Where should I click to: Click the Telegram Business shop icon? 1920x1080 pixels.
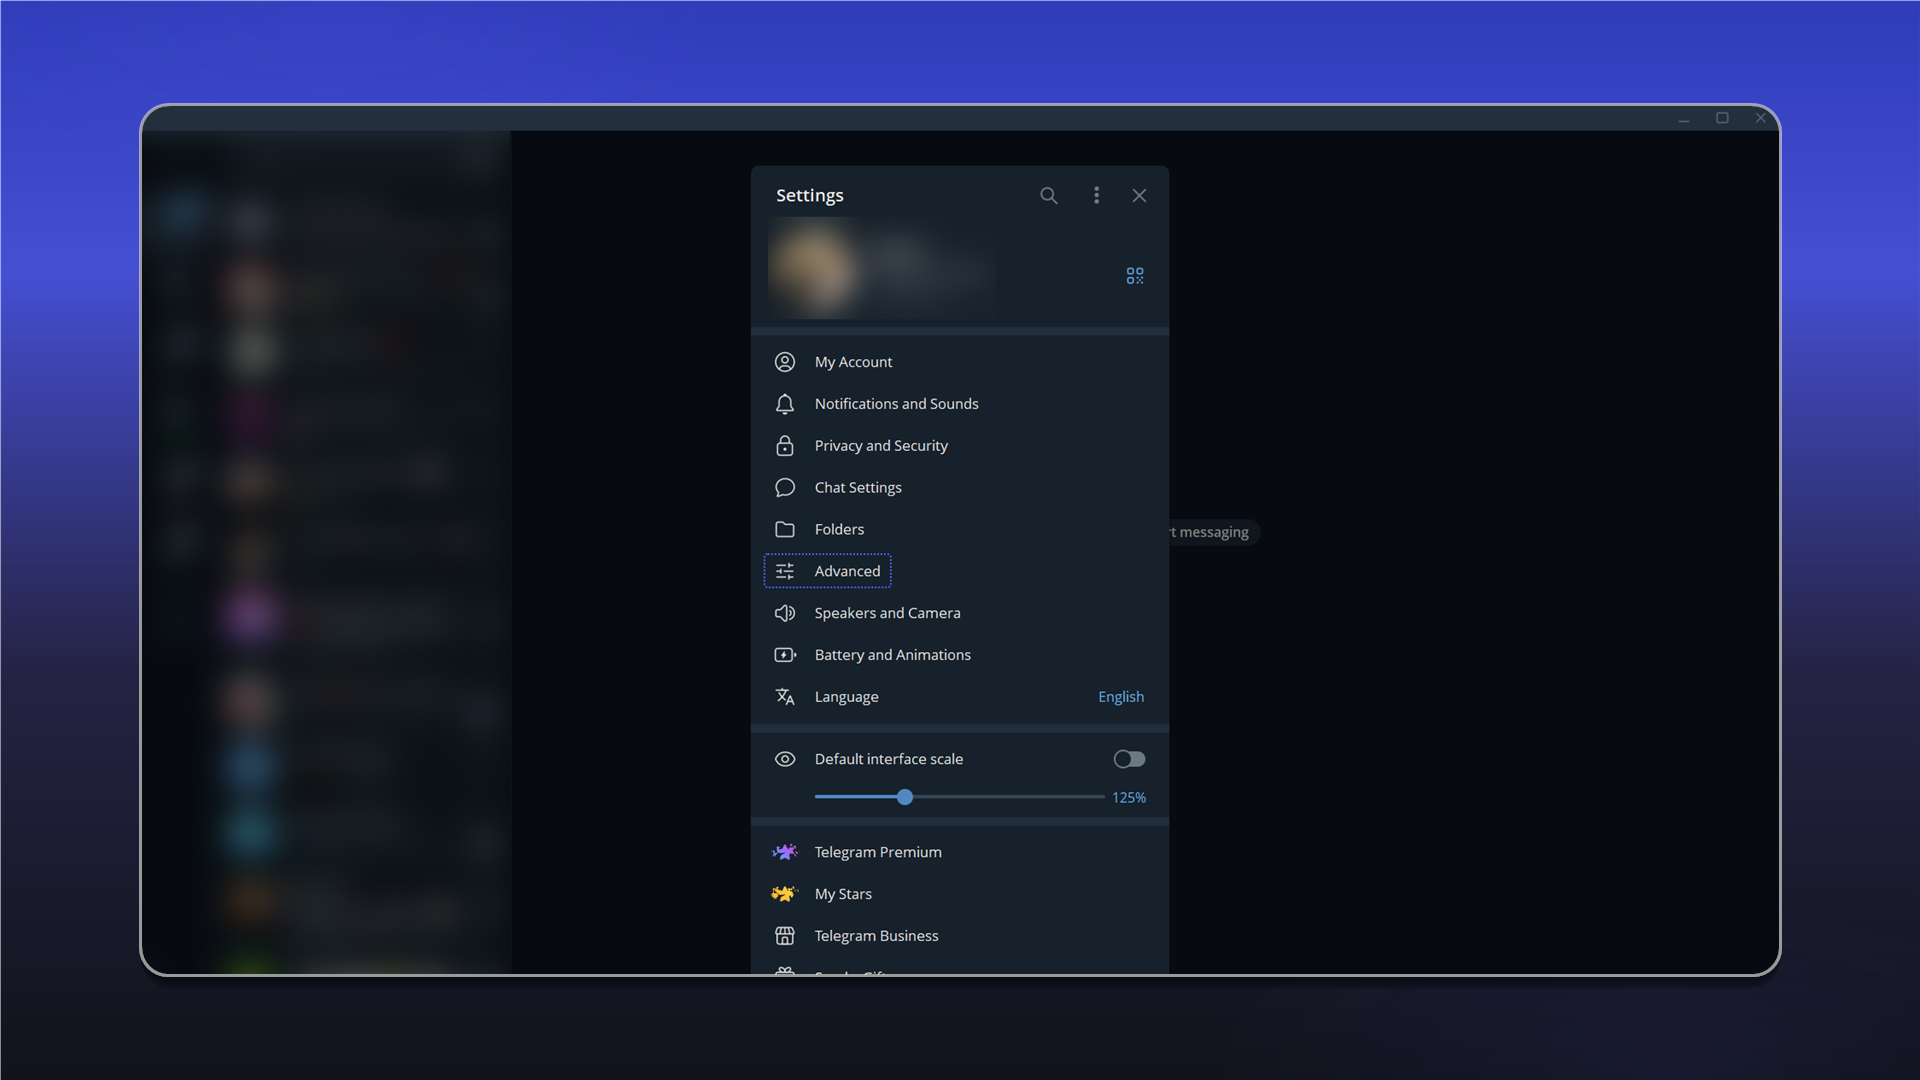(x=785, y=936)
